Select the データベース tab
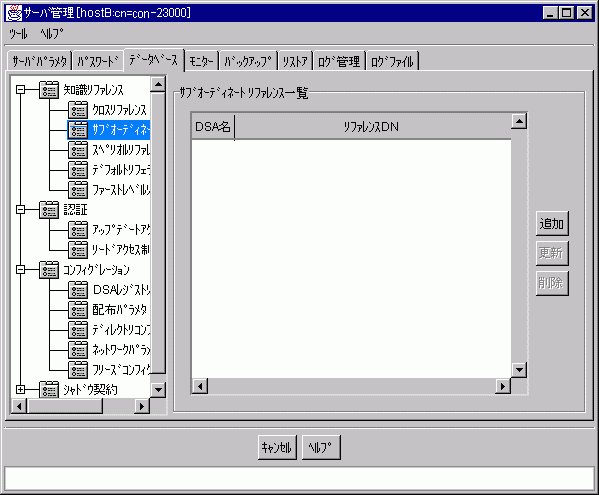599x495 pixels. pyautogui.click(x=154, y=60)
